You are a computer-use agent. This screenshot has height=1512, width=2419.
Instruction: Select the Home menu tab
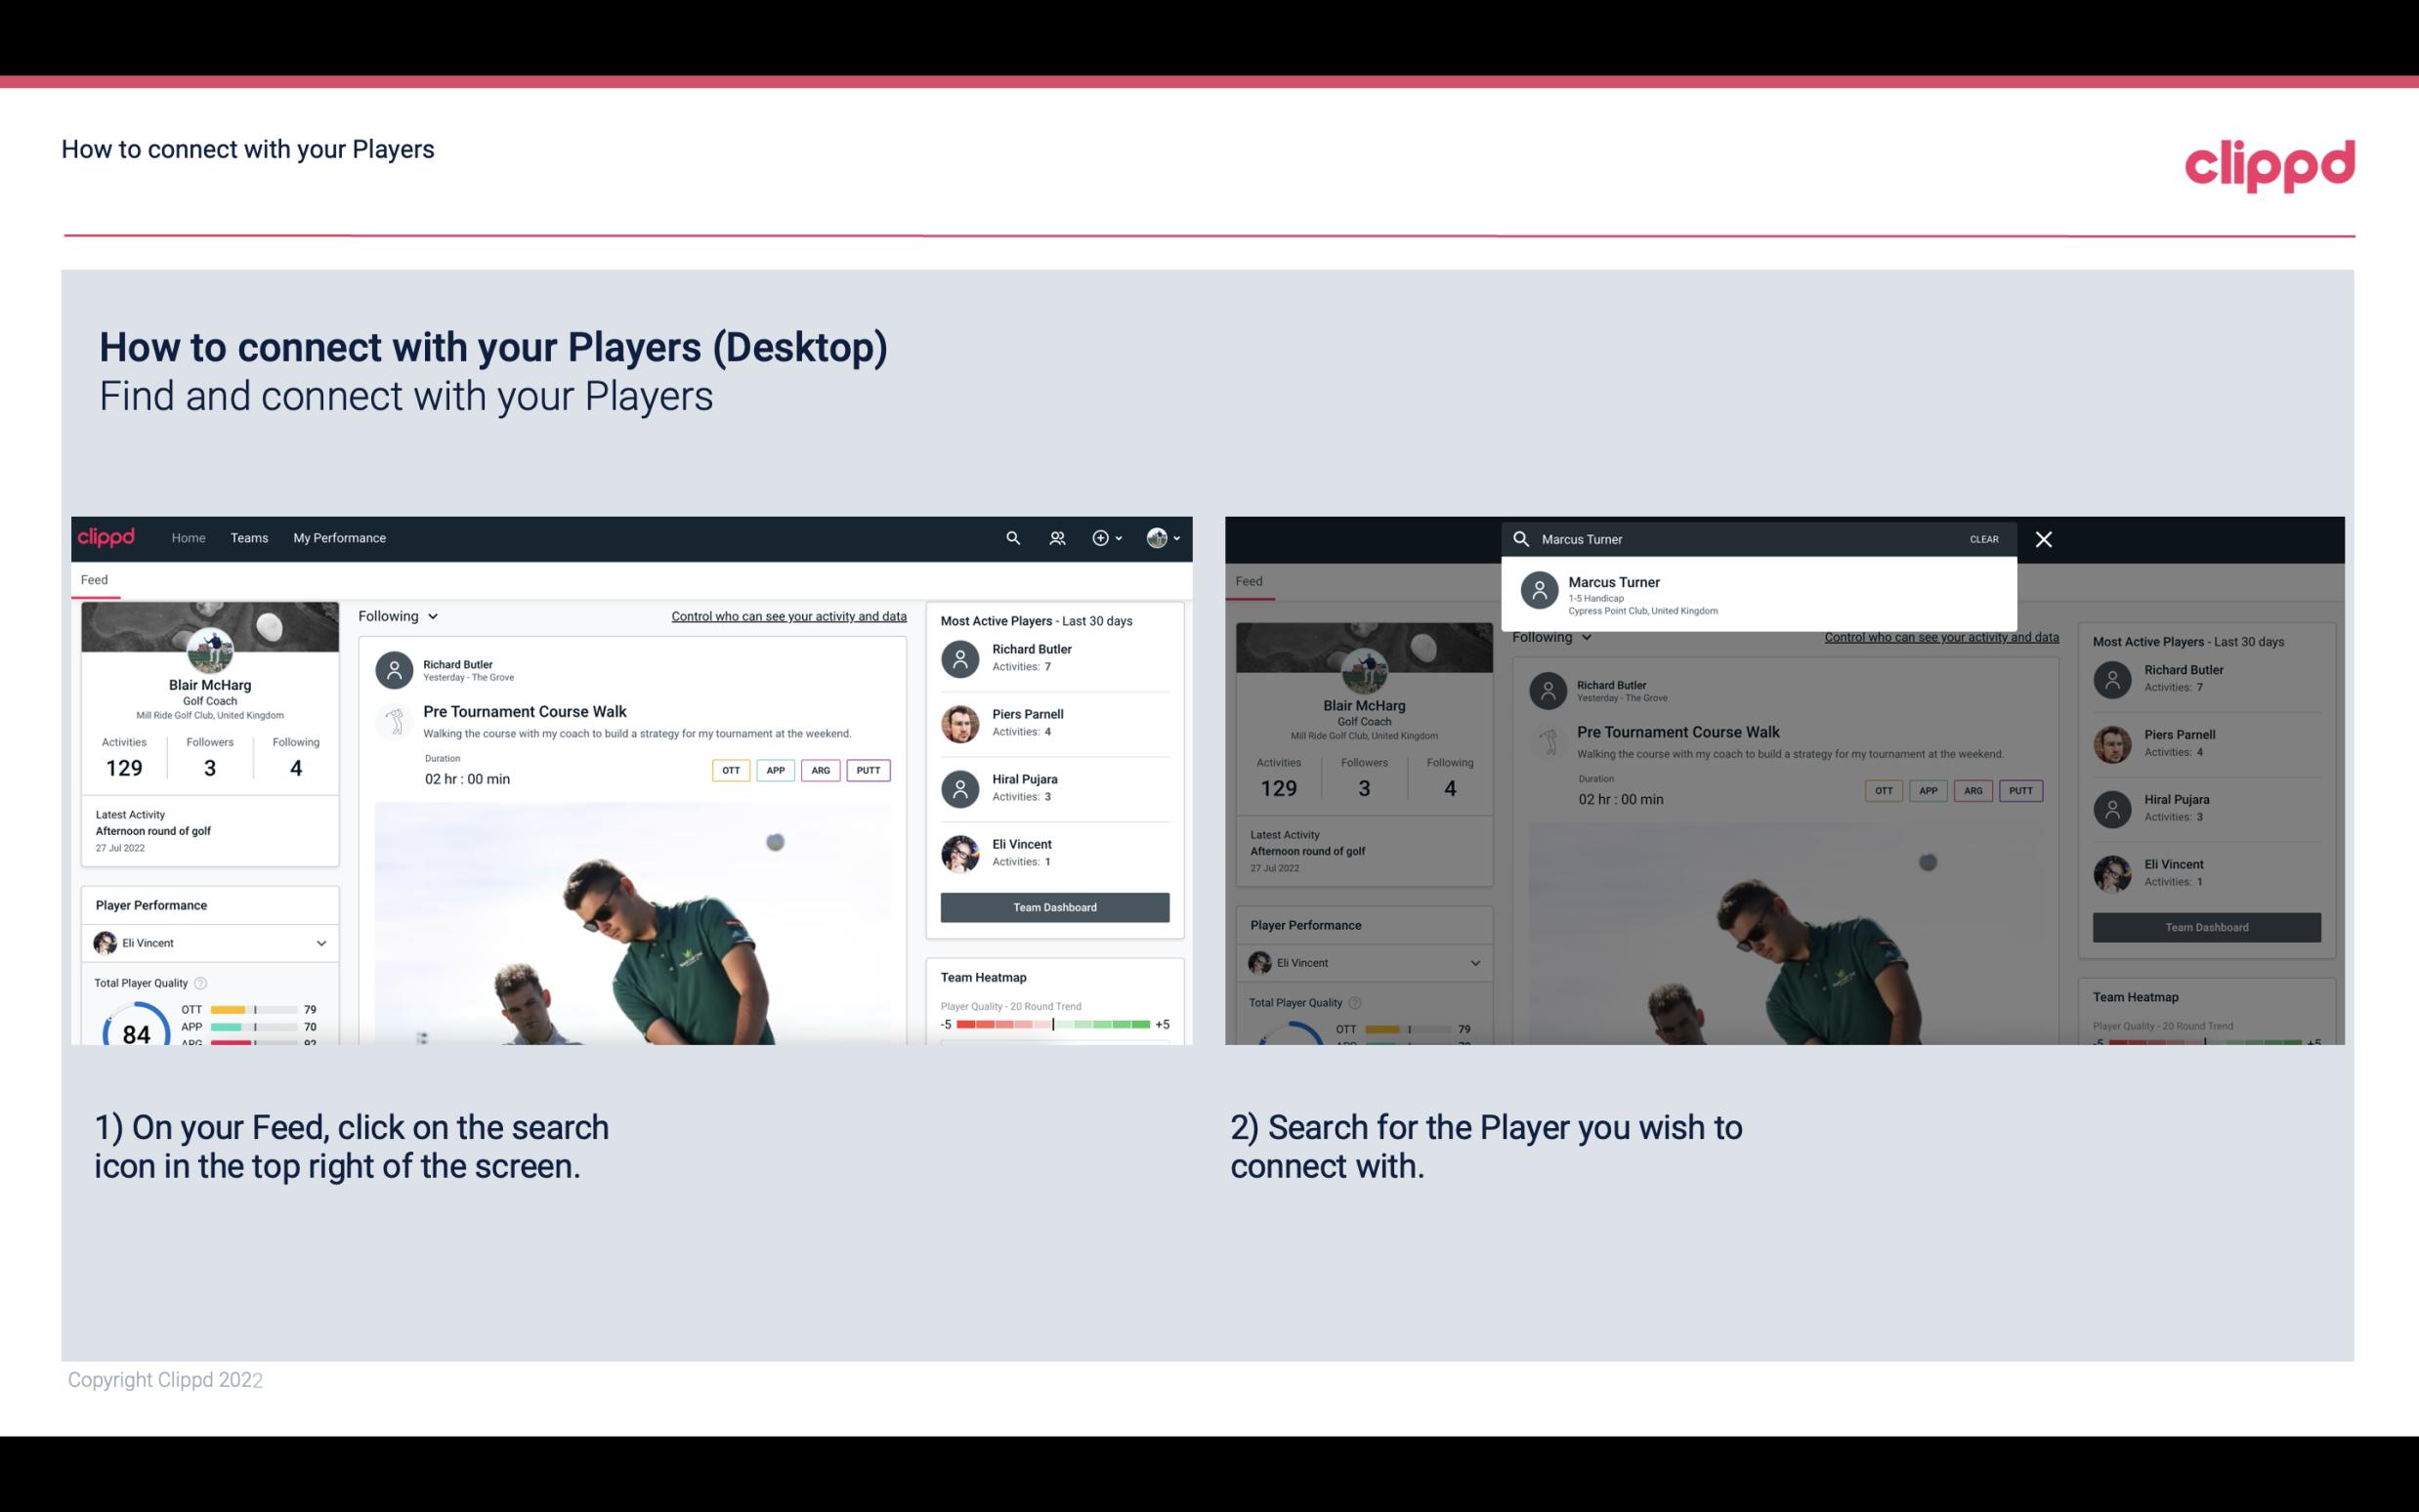coord(187,536)
